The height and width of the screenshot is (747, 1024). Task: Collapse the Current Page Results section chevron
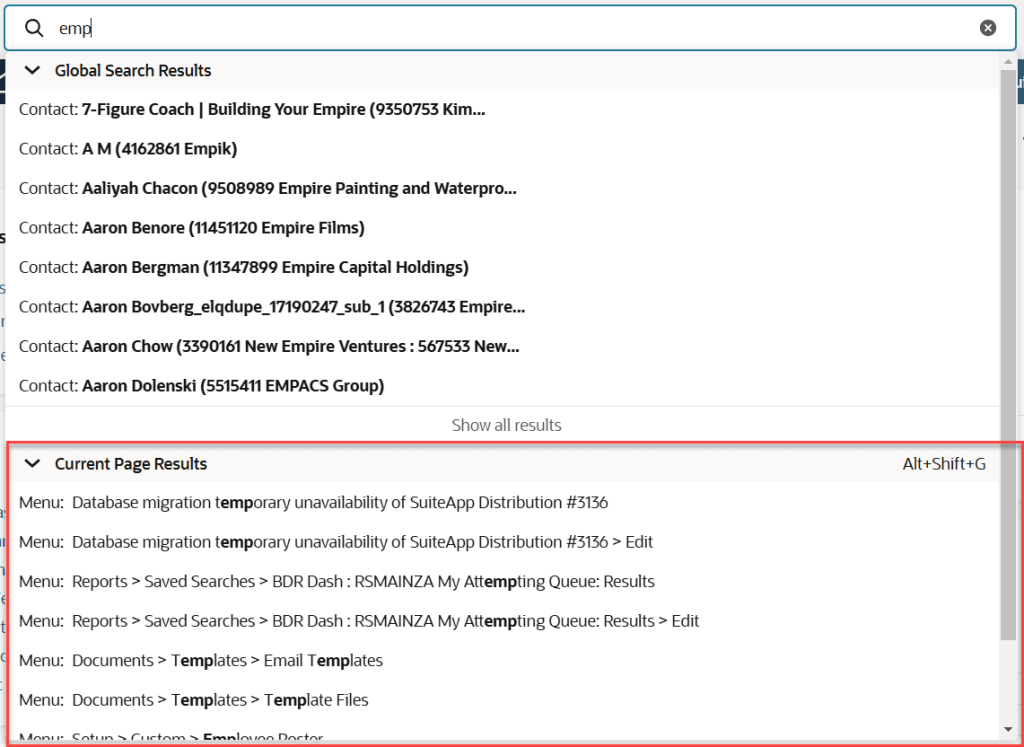(x=31, y=463)
